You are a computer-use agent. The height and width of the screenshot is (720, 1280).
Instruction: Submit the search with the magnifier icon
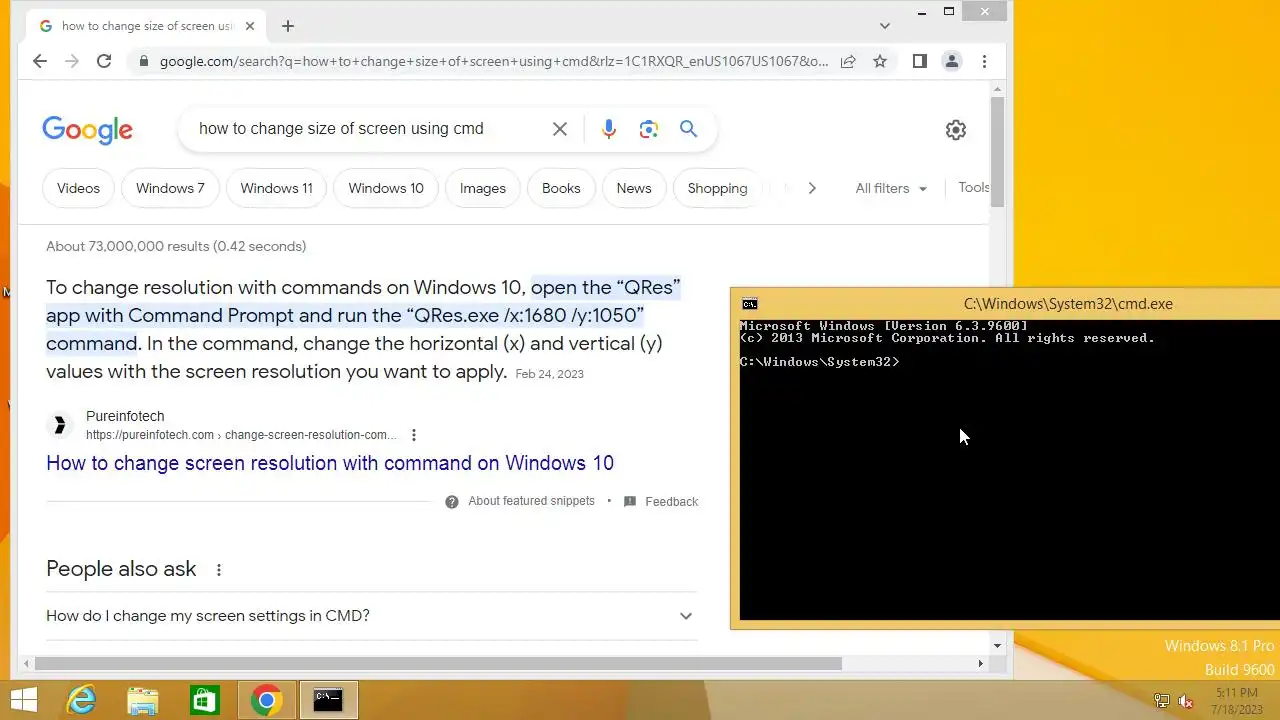pos(688,129)
